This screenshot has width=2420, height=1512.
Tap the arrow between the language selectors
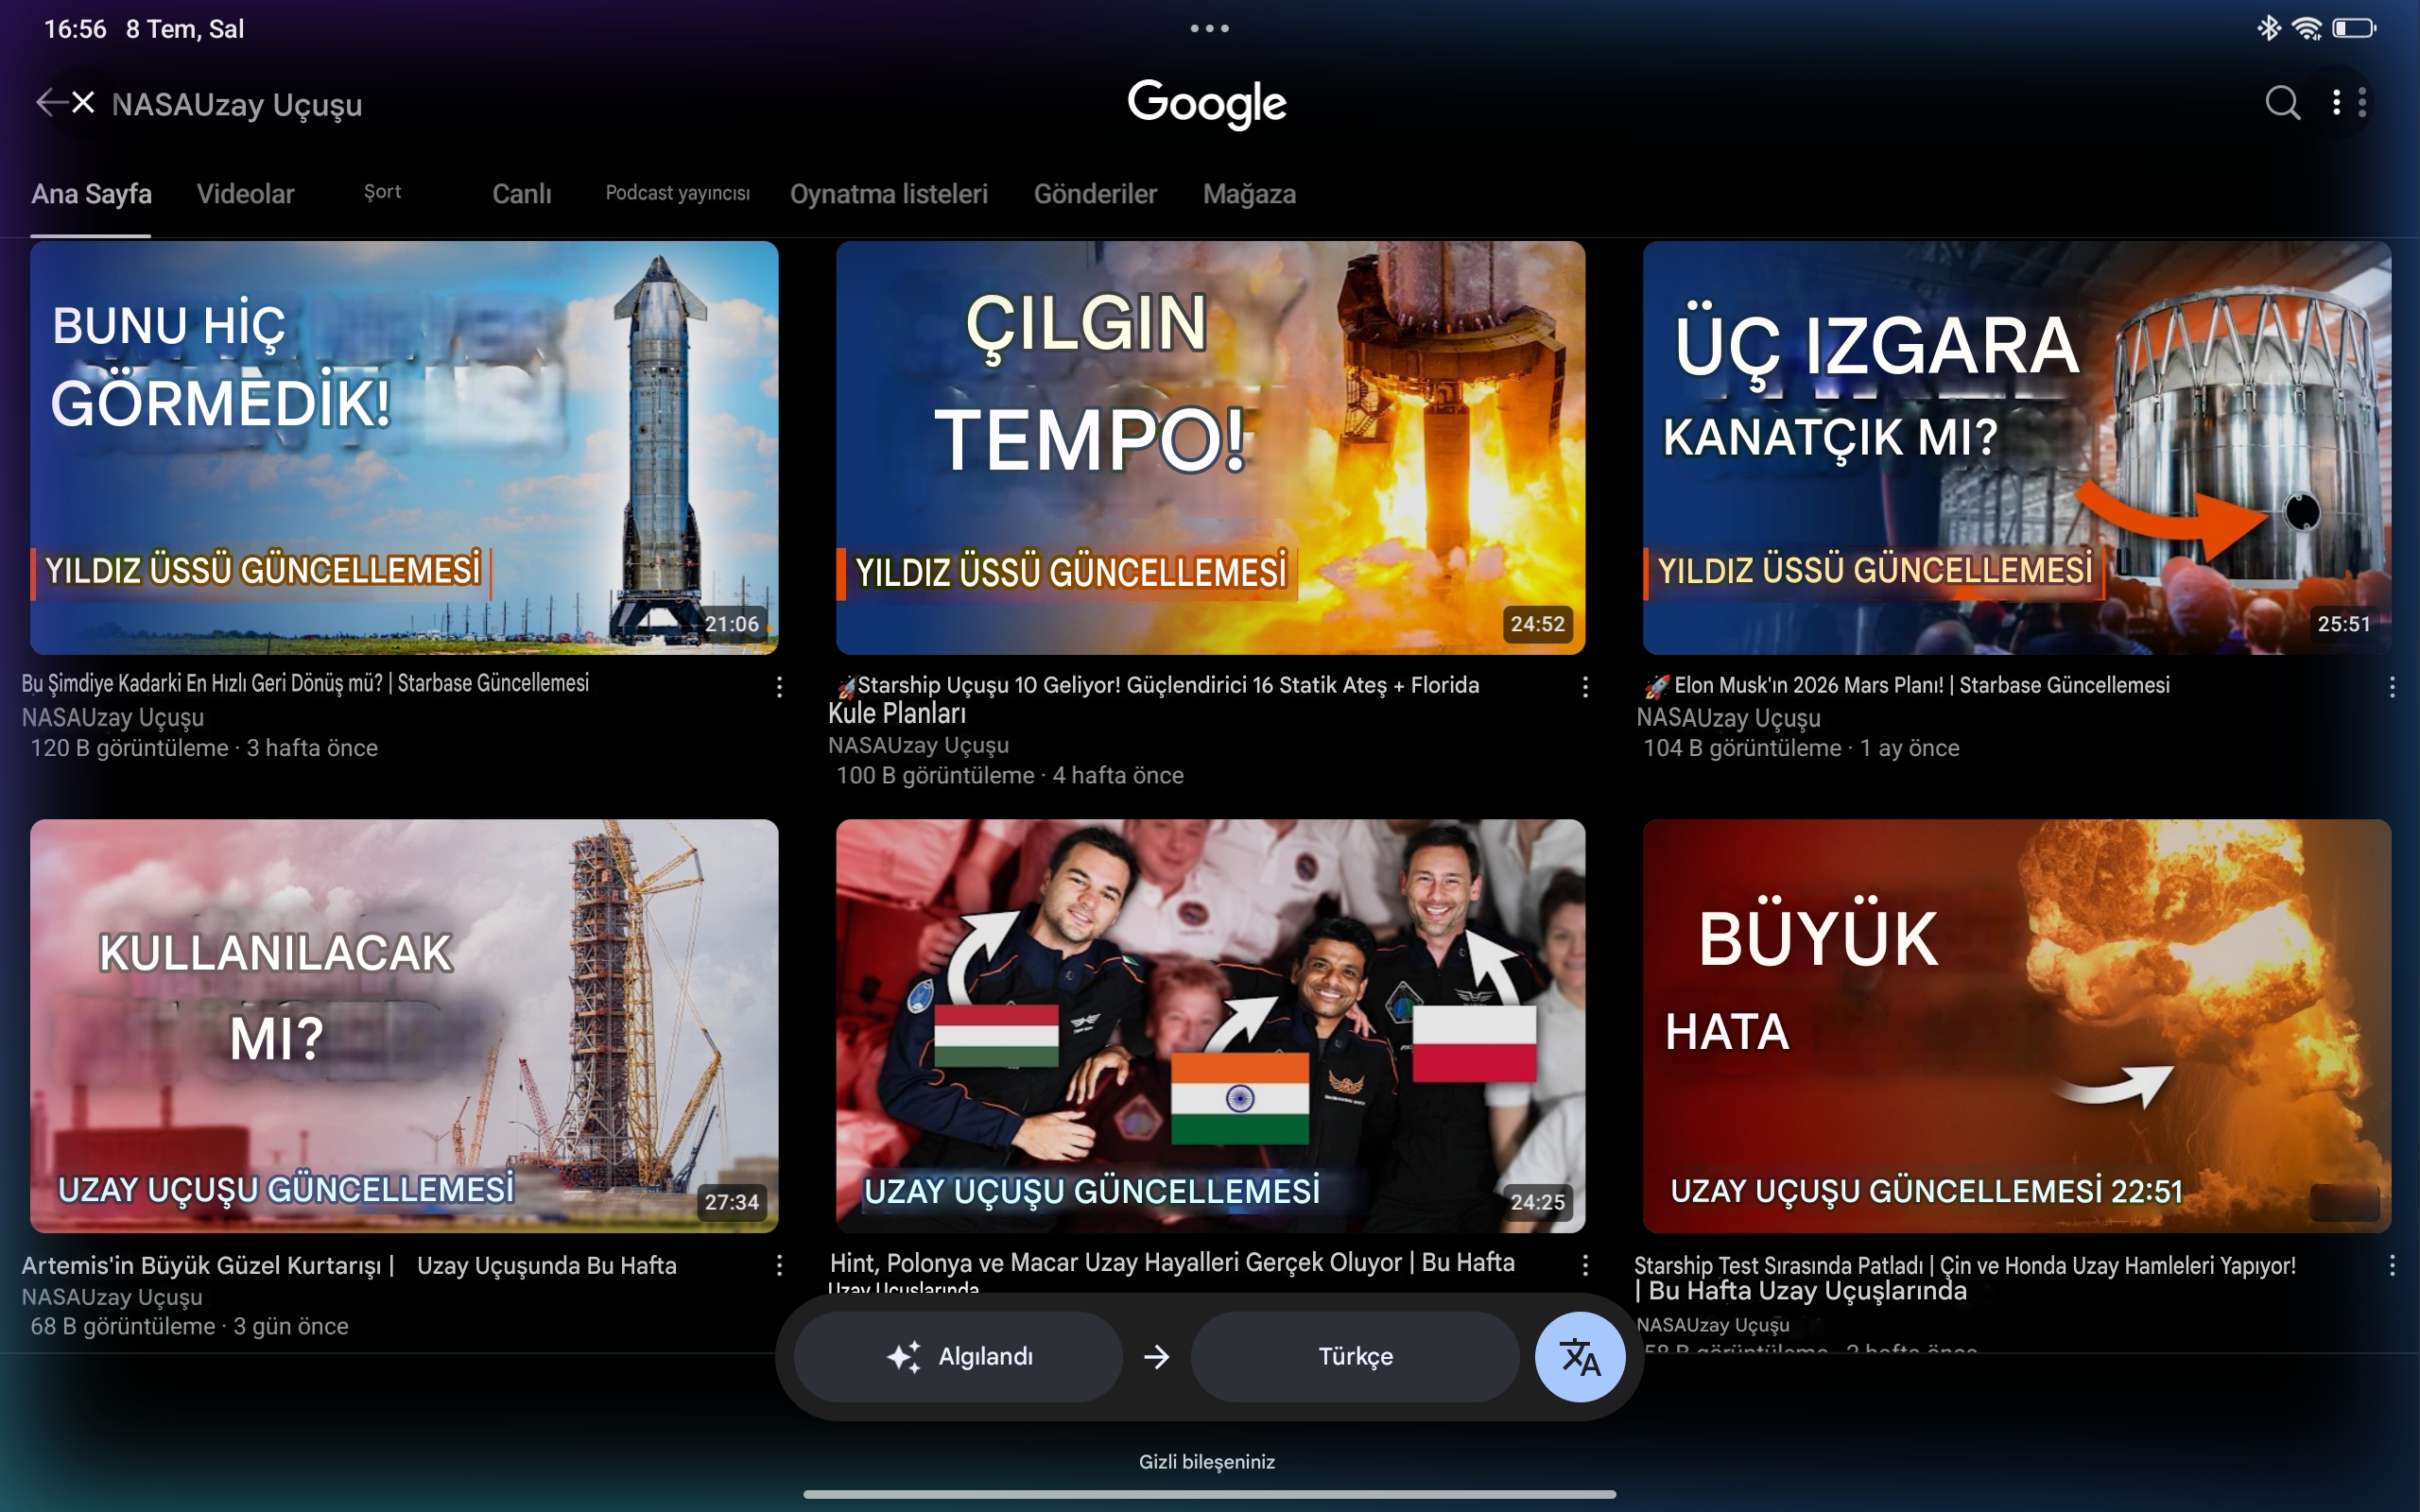coord(1156,1357)
